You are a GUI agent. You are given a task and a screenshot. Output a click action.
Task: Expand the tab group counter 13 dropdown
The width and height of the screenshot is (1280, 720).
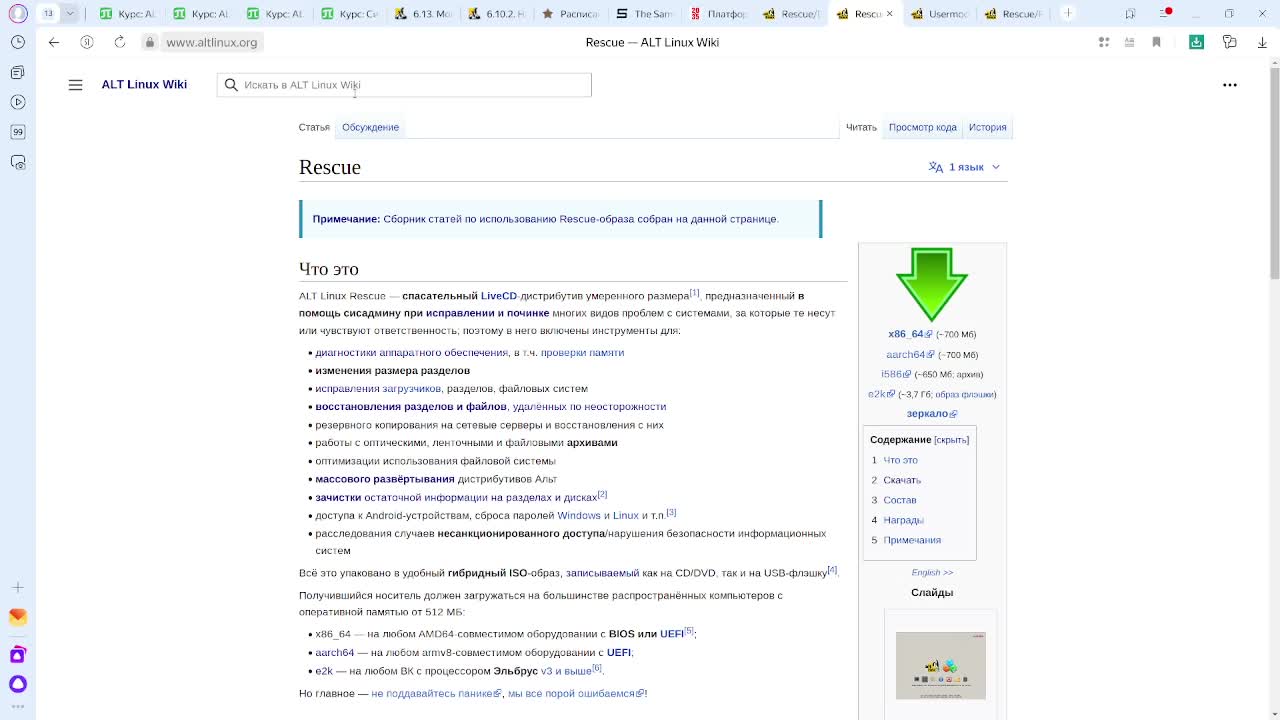tap(70, 14)
